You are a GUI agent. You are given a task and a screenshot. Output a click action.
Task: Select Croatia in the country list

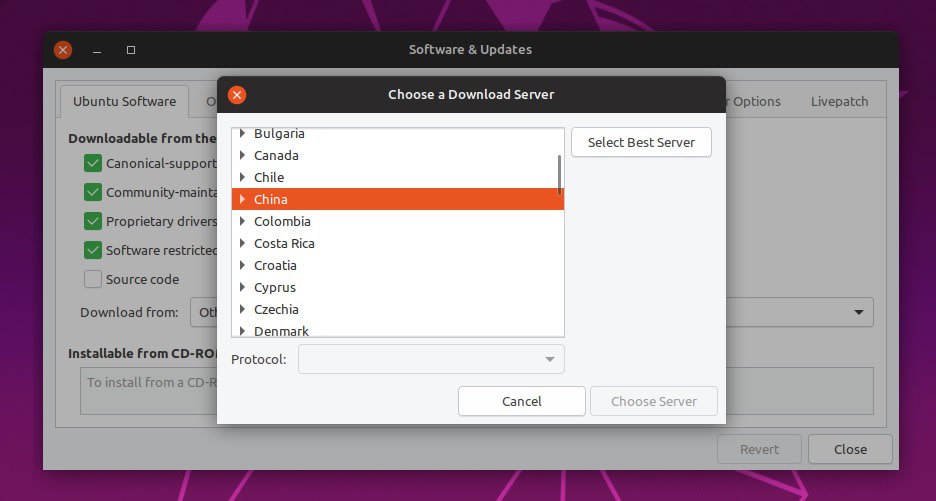tap(398, 266)
